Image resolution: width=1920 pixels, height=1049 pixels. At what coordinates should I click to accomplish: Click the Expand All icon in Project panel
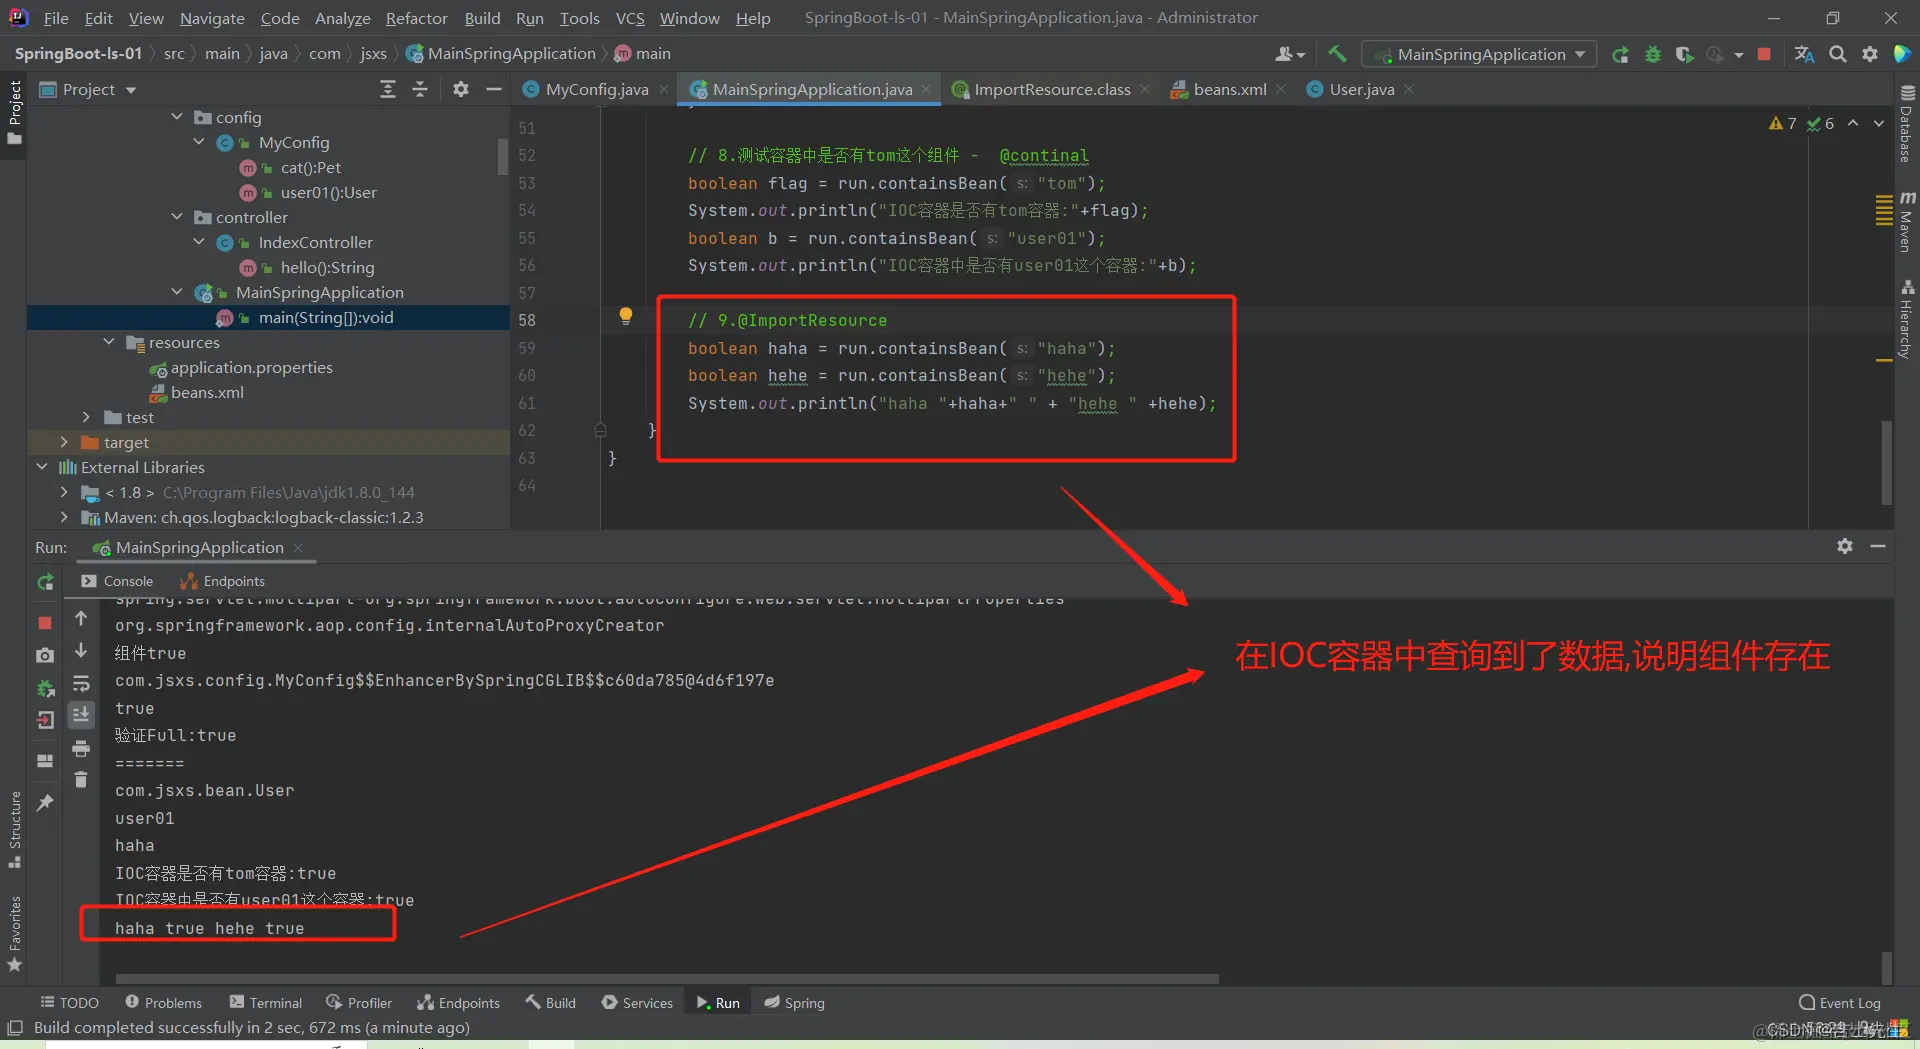[388, 89]
